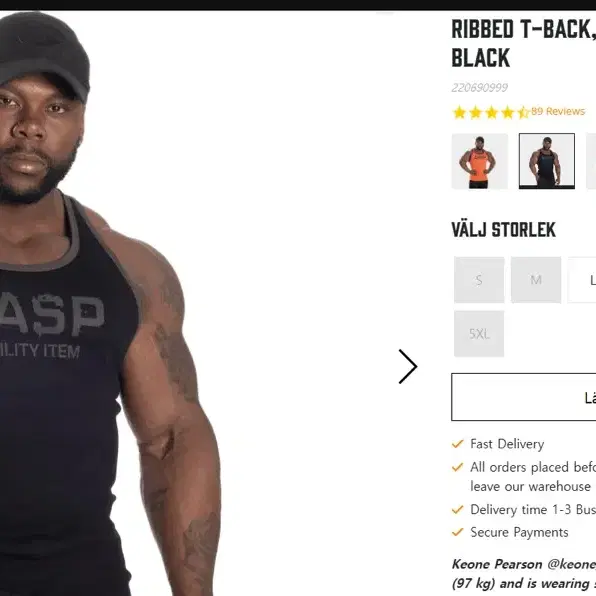This screenshot has height=596, width=596.
Task: Advance to the next product image arrow
Action: (x=408, y=366)
